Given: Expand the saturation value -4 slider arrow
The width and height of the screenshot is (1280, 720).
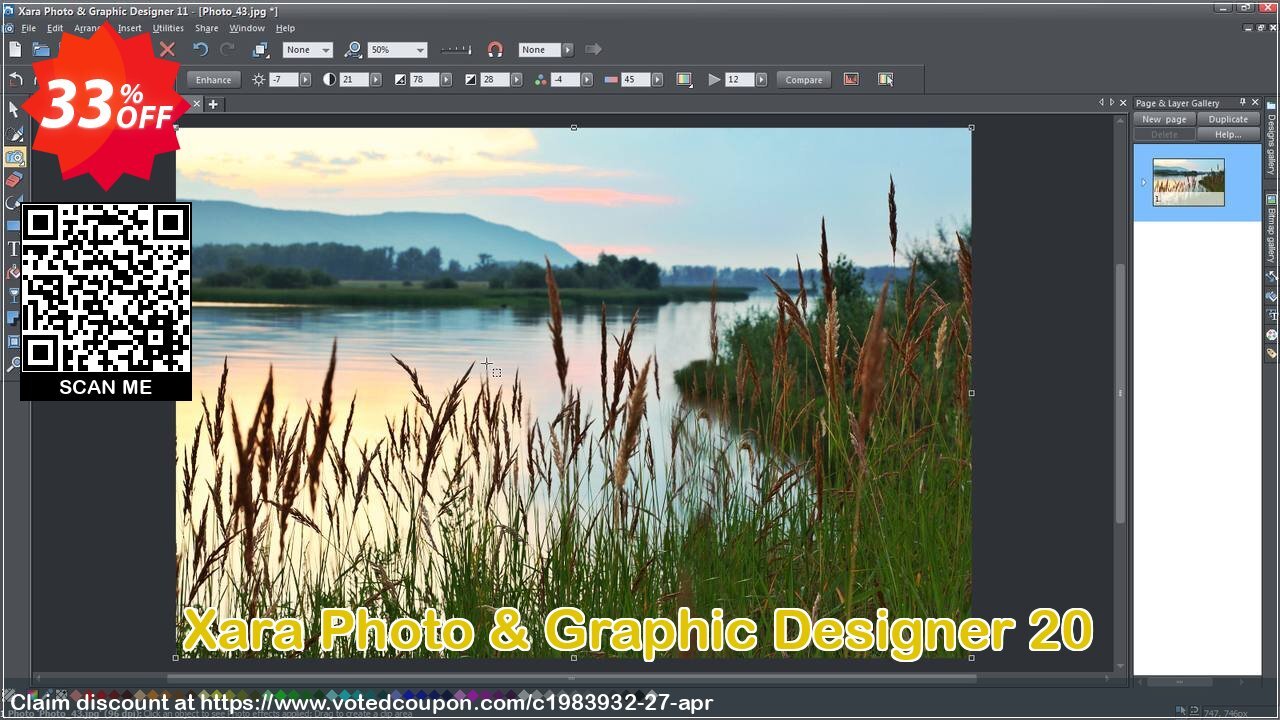Looking at the screenshot, I should 587,79.
